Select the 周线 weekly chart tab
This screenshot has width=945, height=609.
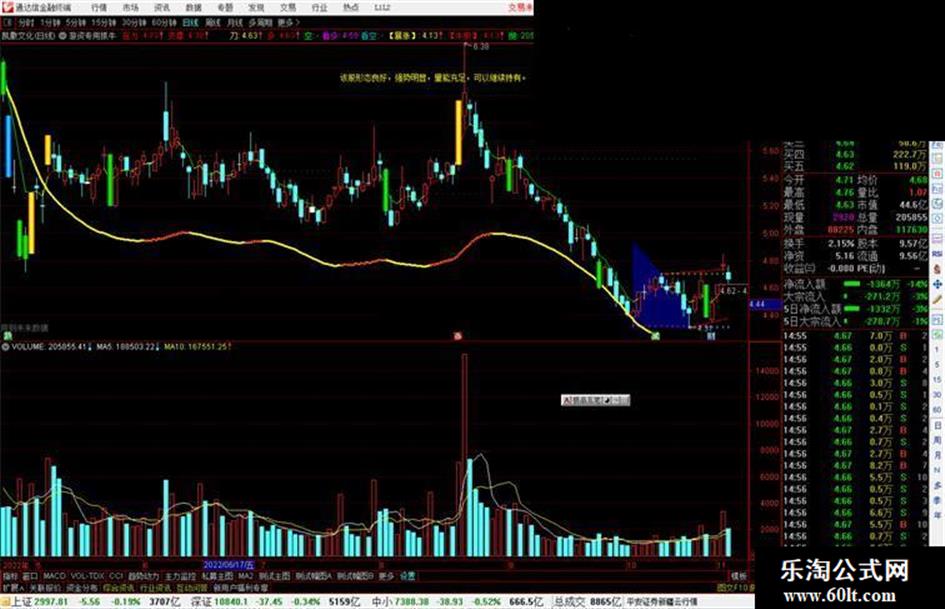pyautogui.click(x=213, y=23)
